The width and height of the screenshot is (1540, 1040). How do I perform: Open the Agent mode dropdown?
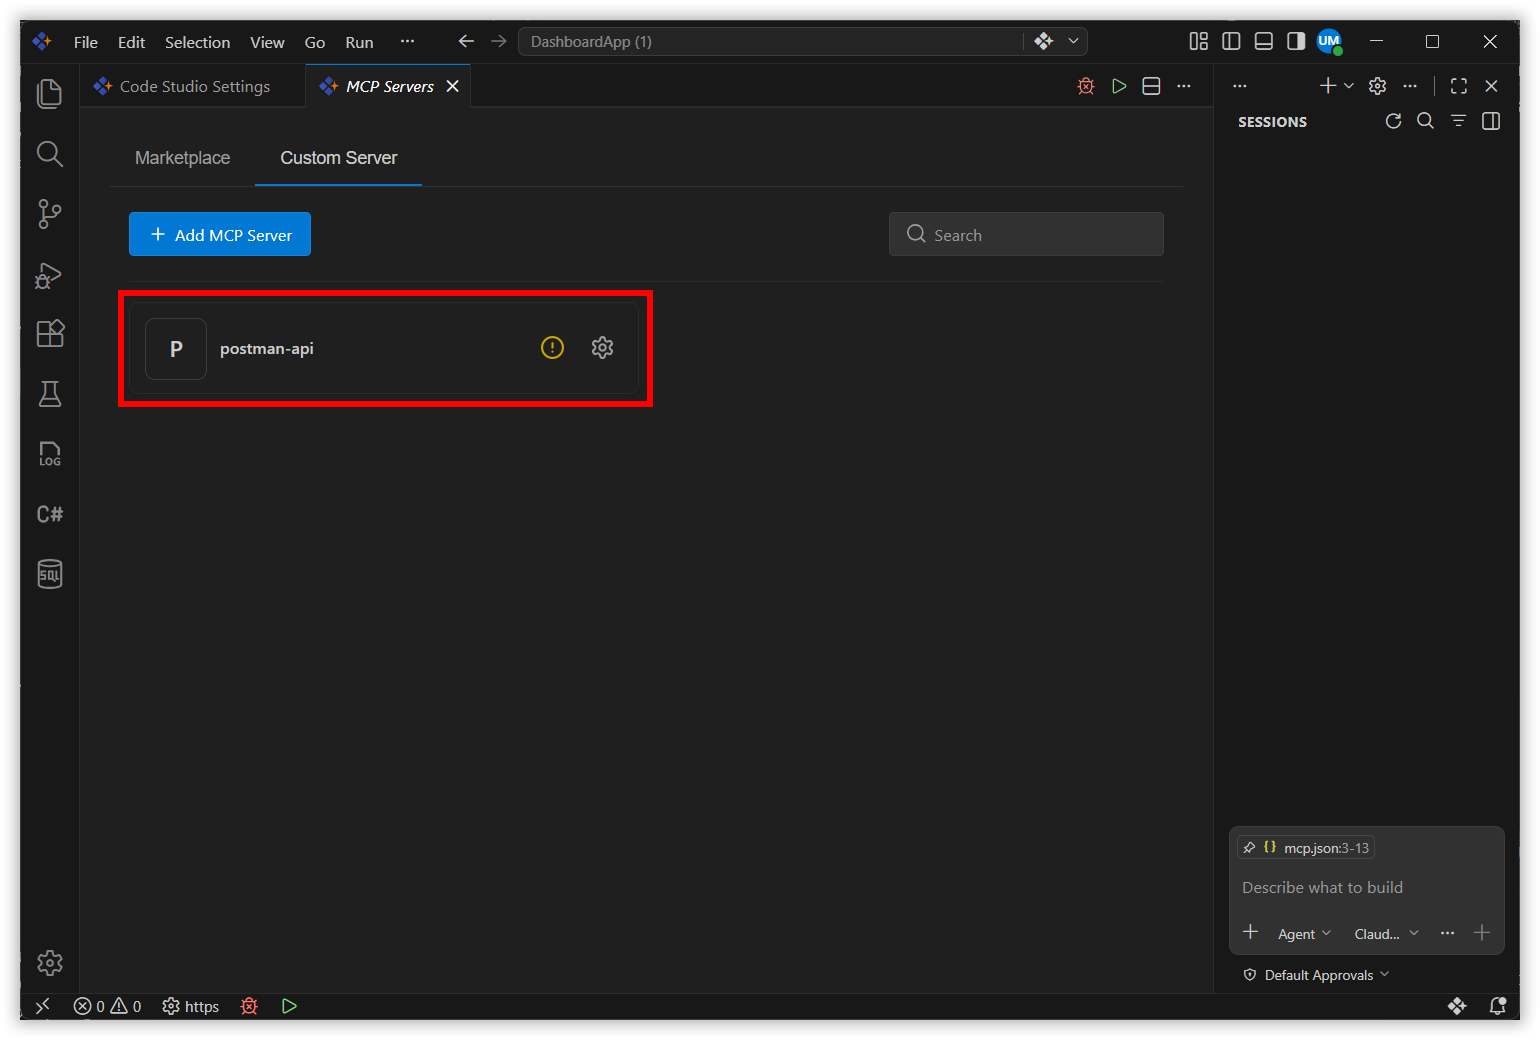tap(1304, 933)
